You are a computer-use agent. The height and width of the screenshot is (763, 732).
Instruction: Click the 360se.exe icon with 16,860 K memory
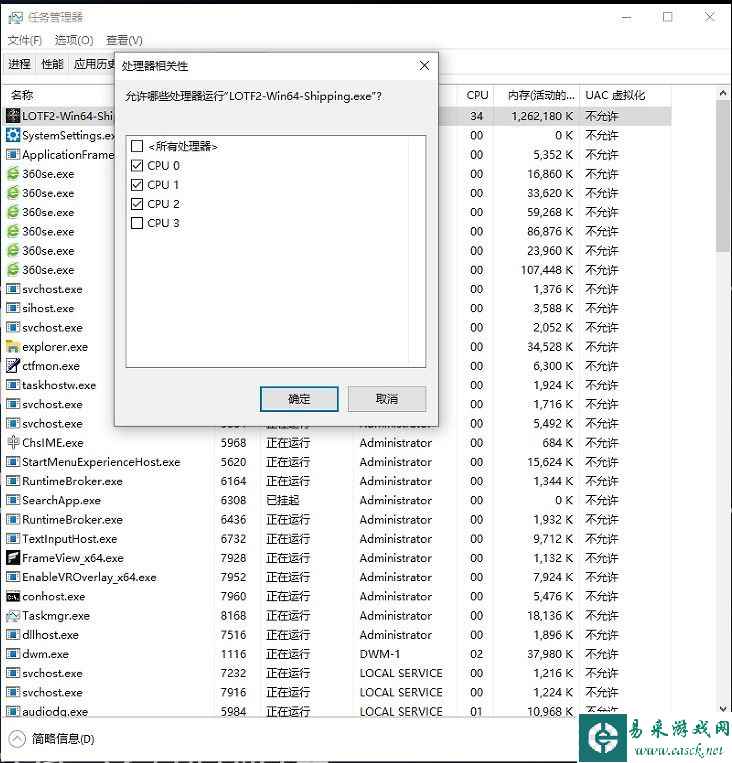[13, 174]
